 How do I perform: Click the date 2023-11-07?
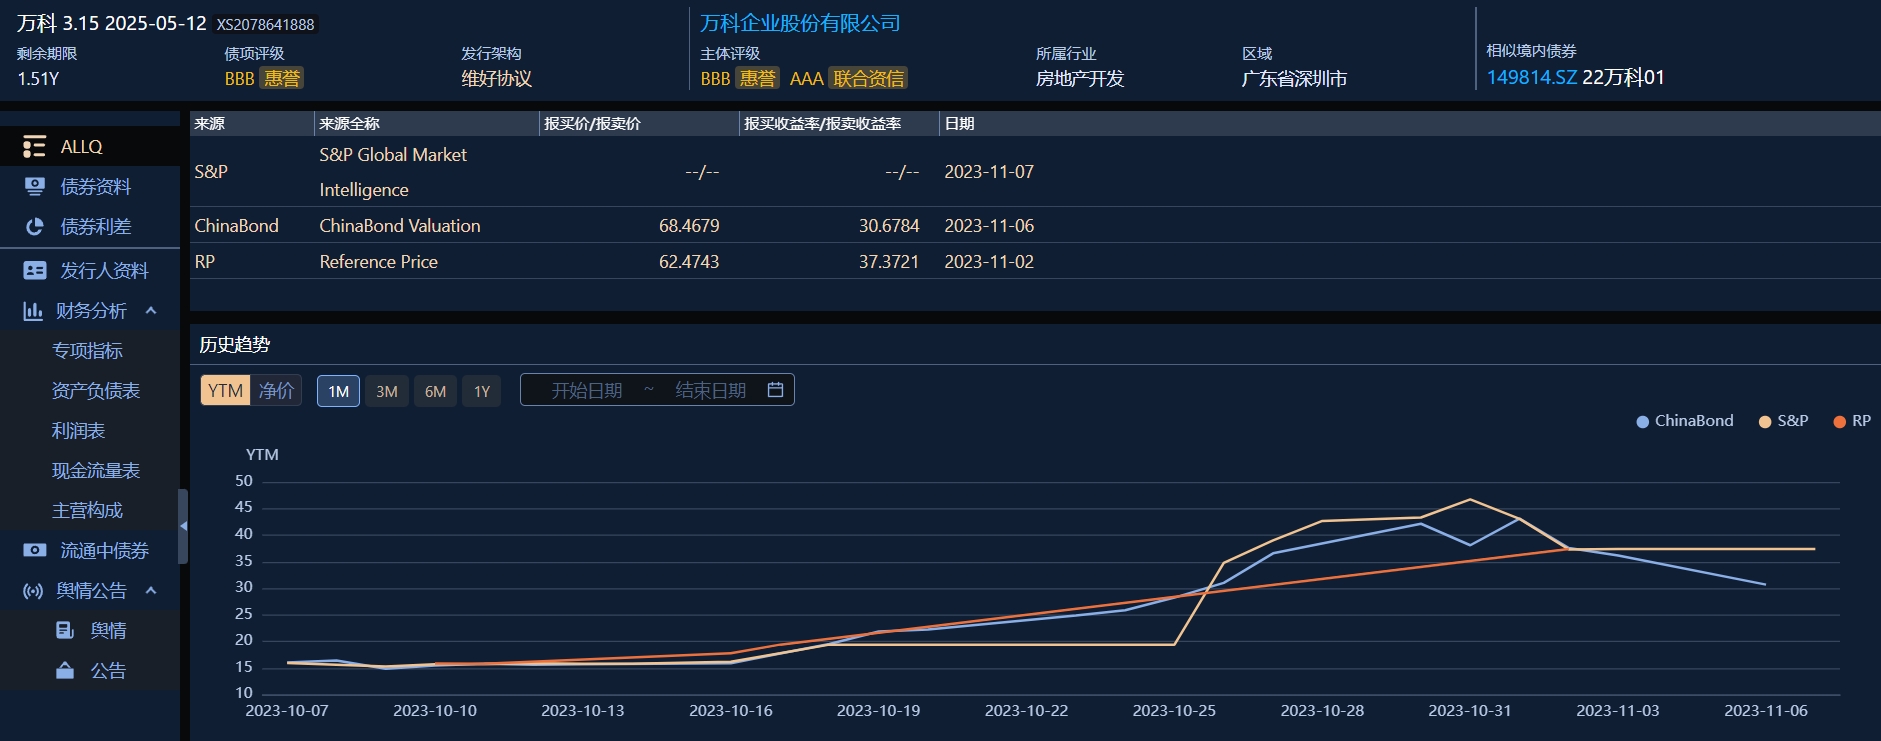(x=989, y=172)
